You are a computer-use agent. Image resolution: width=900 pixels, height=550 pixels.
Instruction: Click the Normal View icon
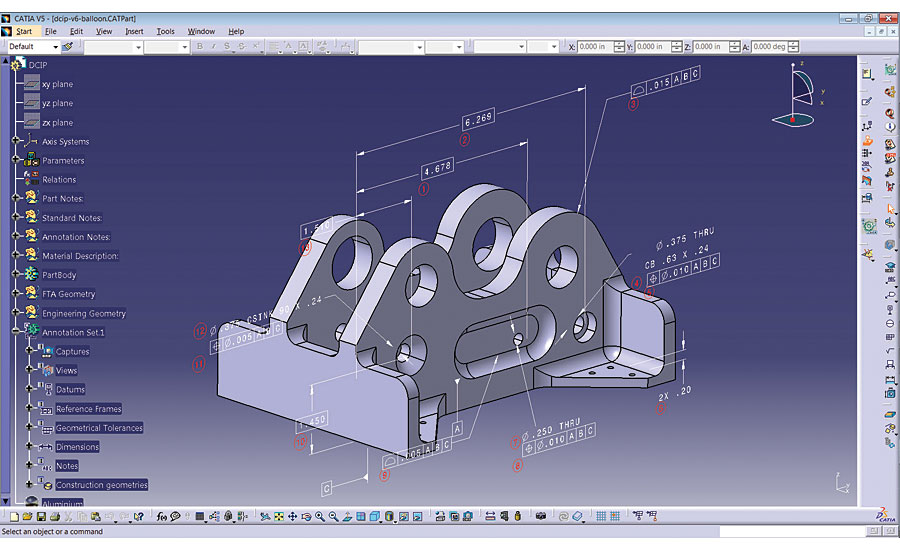point(347,516)
